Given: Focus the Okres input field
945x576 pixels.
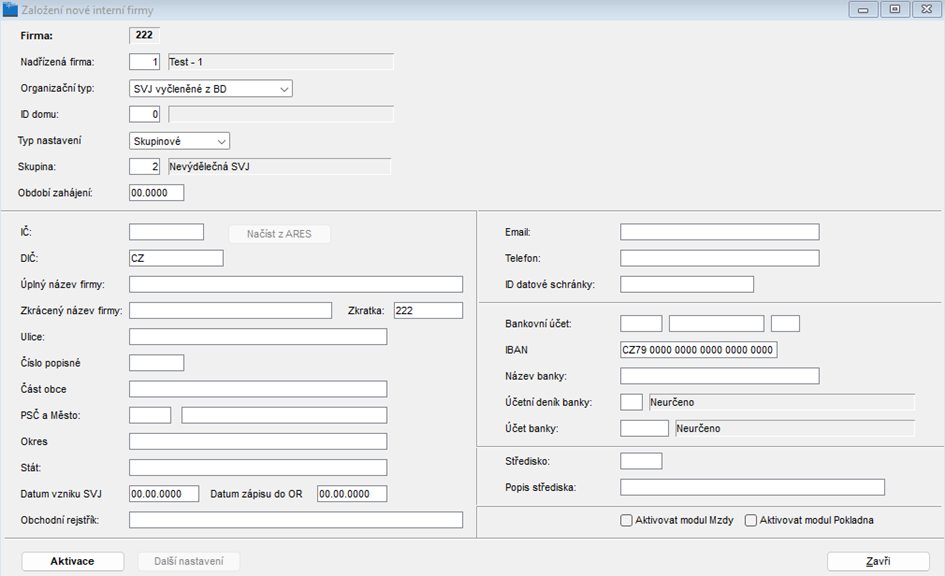Looking at the screenshot, I should point(258,442).
